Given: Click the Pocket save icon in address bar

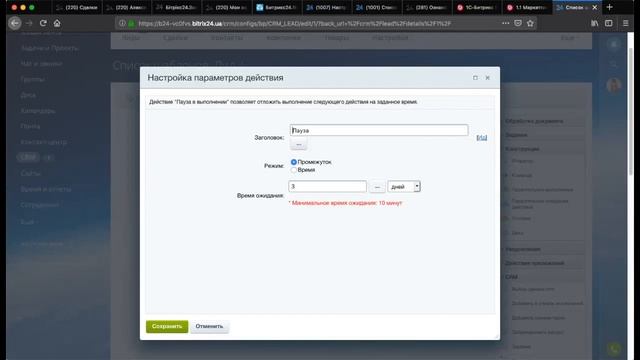Looking at the screenshot, I should 518,23.
